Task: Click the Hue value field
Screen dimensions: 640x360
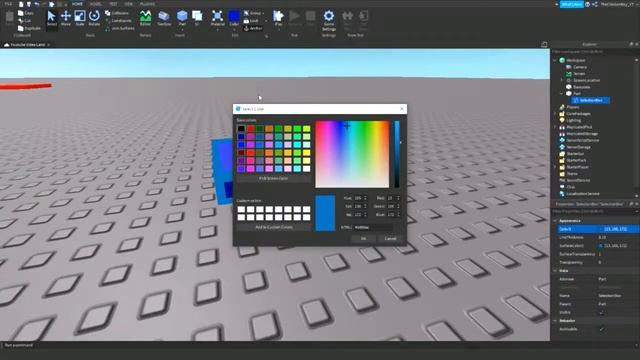Action: point(360,198)
